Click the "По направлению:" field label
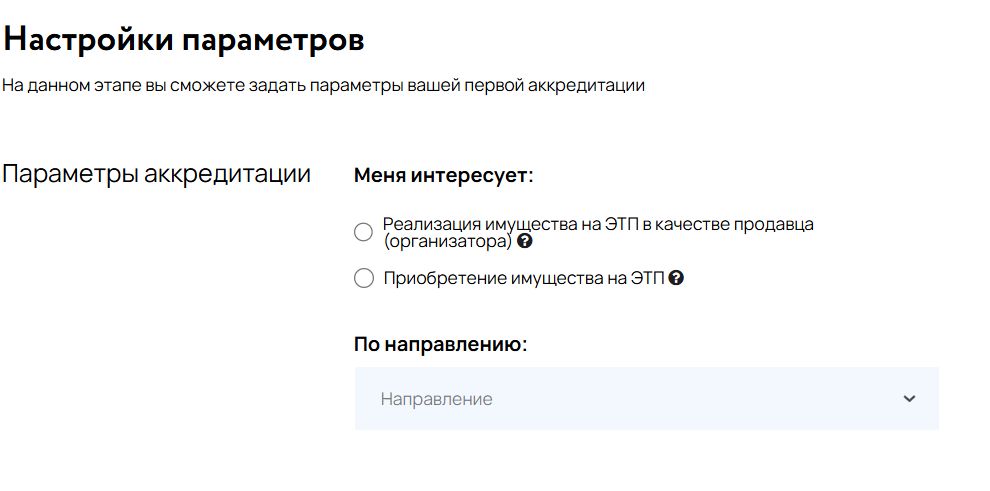Viewport: 990px width, 491px height. [441, 345]
